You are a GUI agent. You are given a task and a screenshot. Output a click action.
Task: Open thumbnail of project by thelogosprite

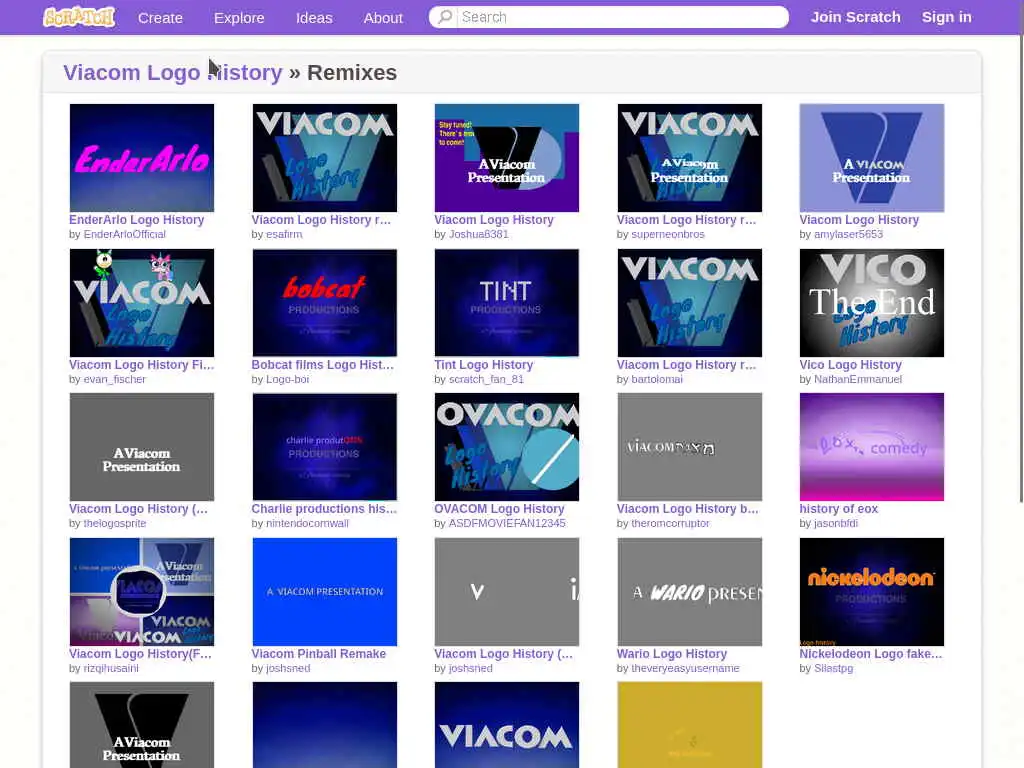coord(142,447)
